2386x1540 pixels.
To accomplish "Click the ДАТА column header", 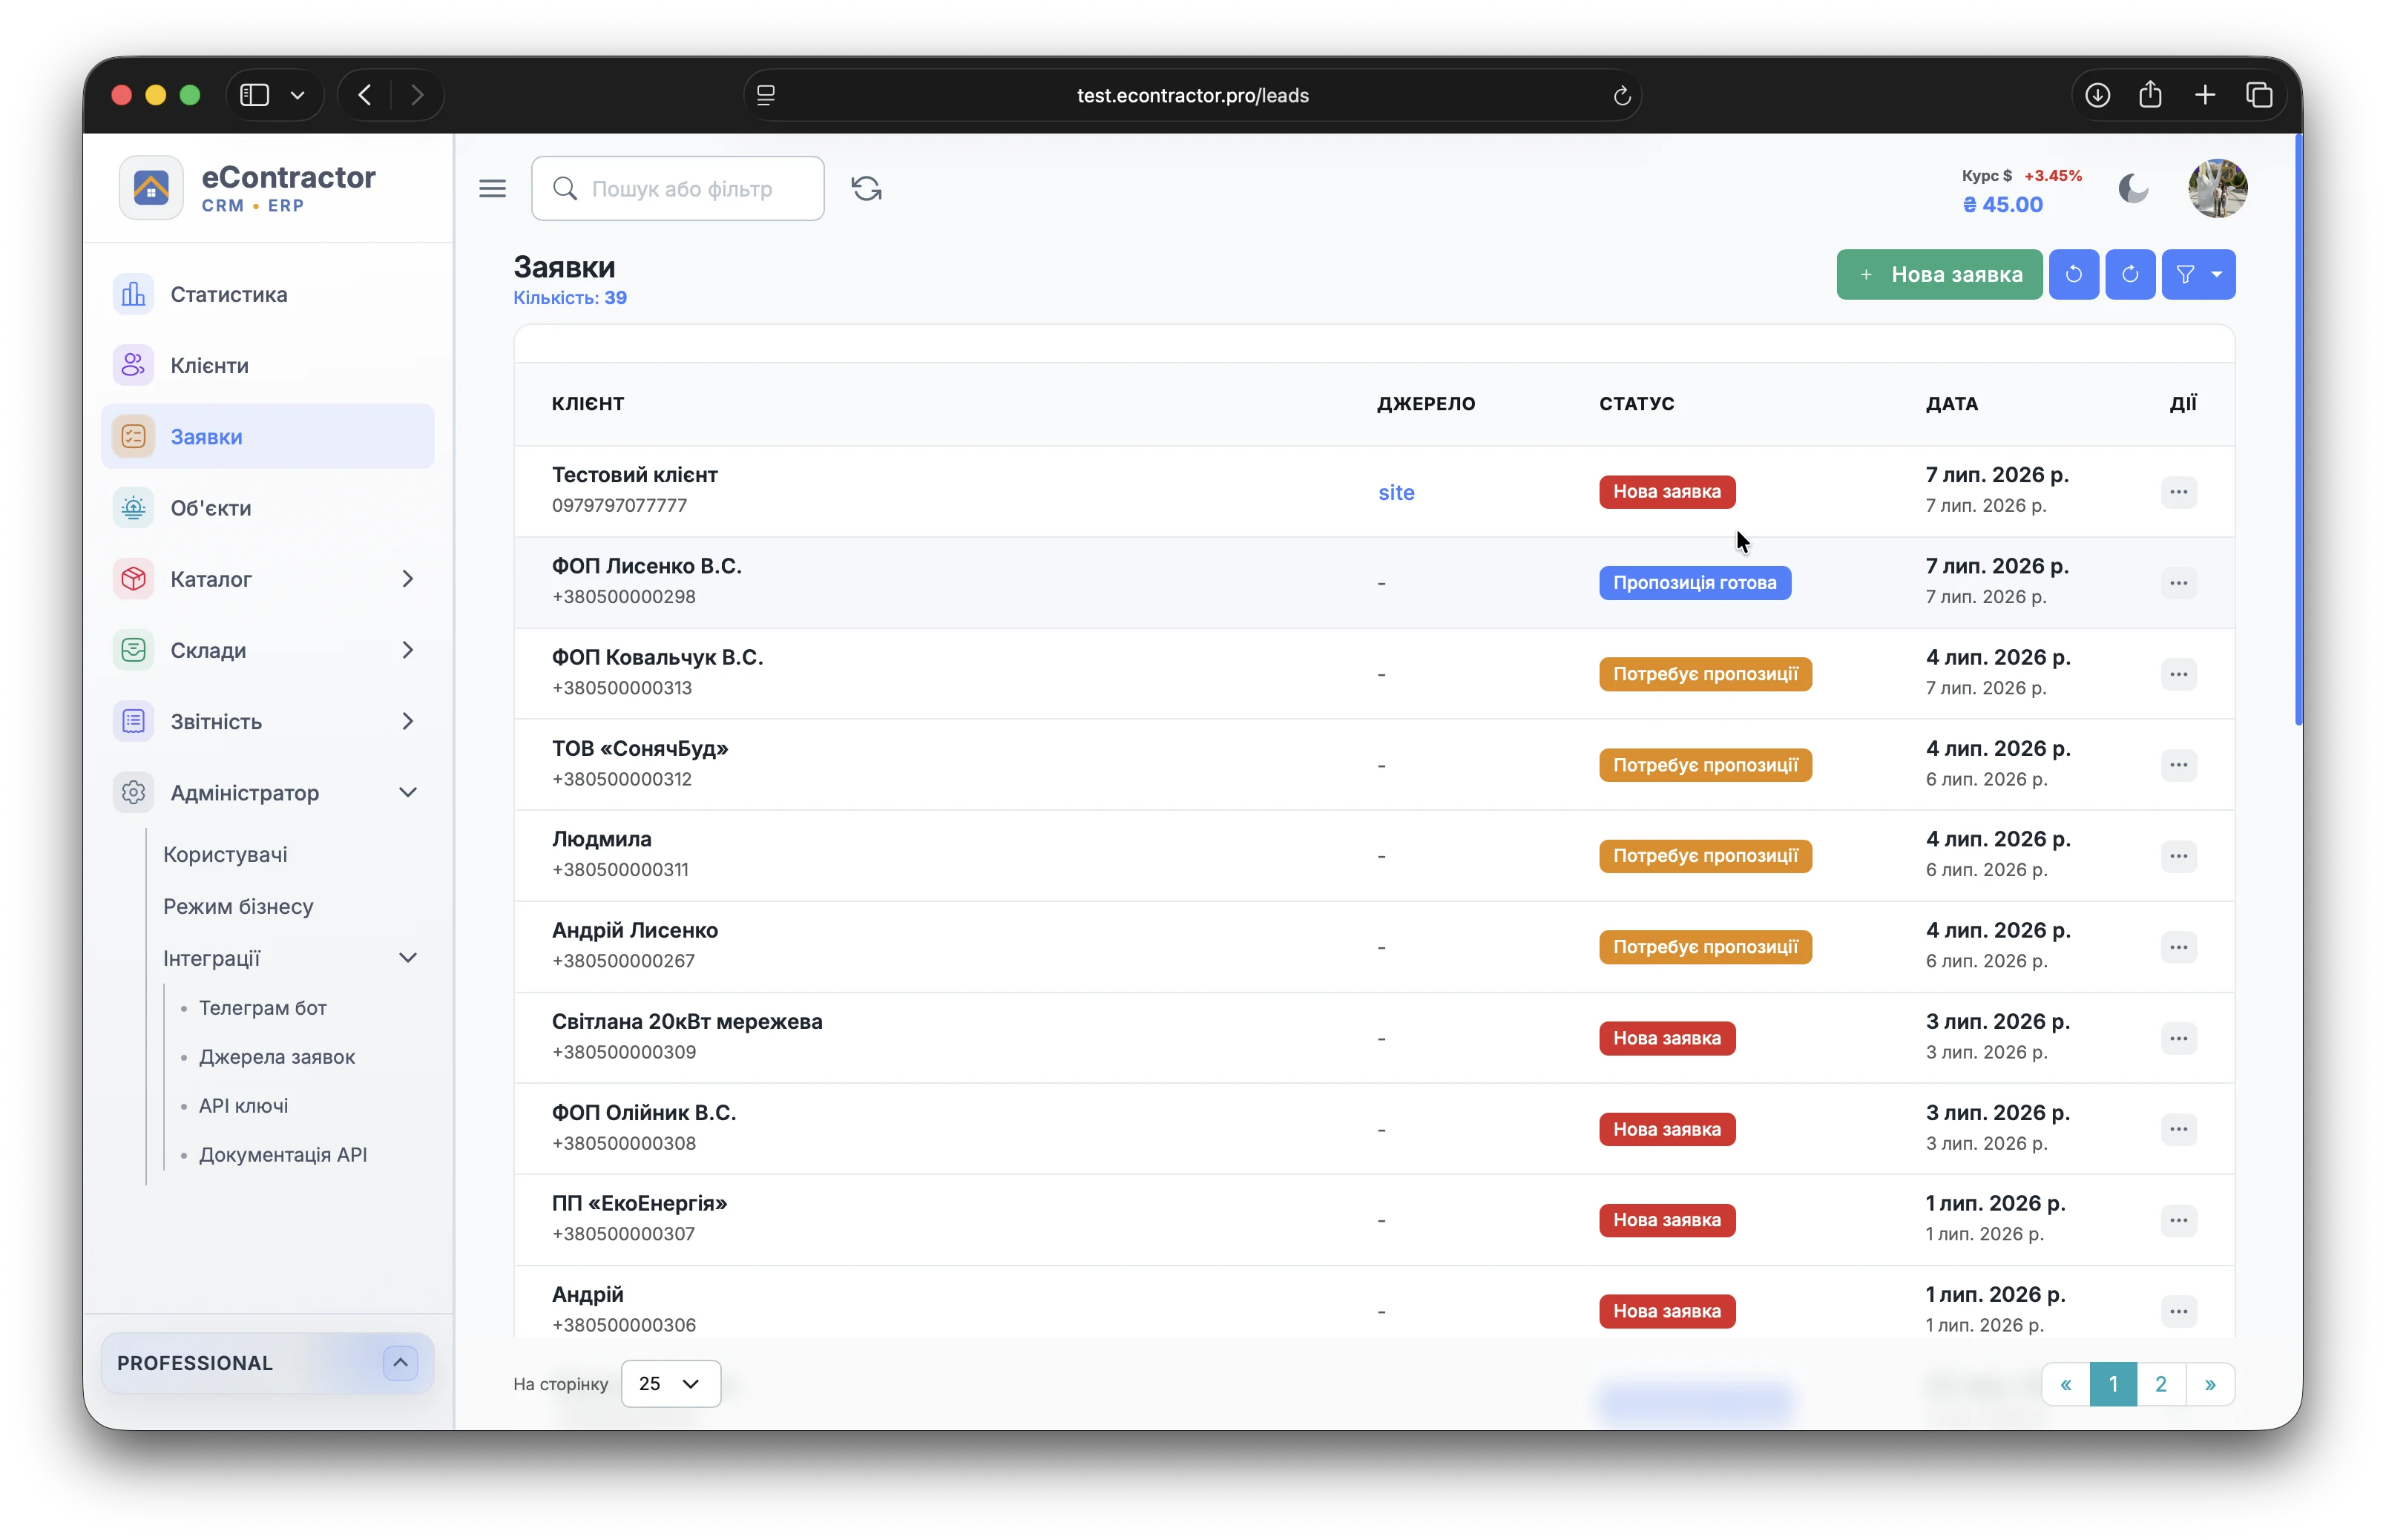I will (x=1951, y=403).
